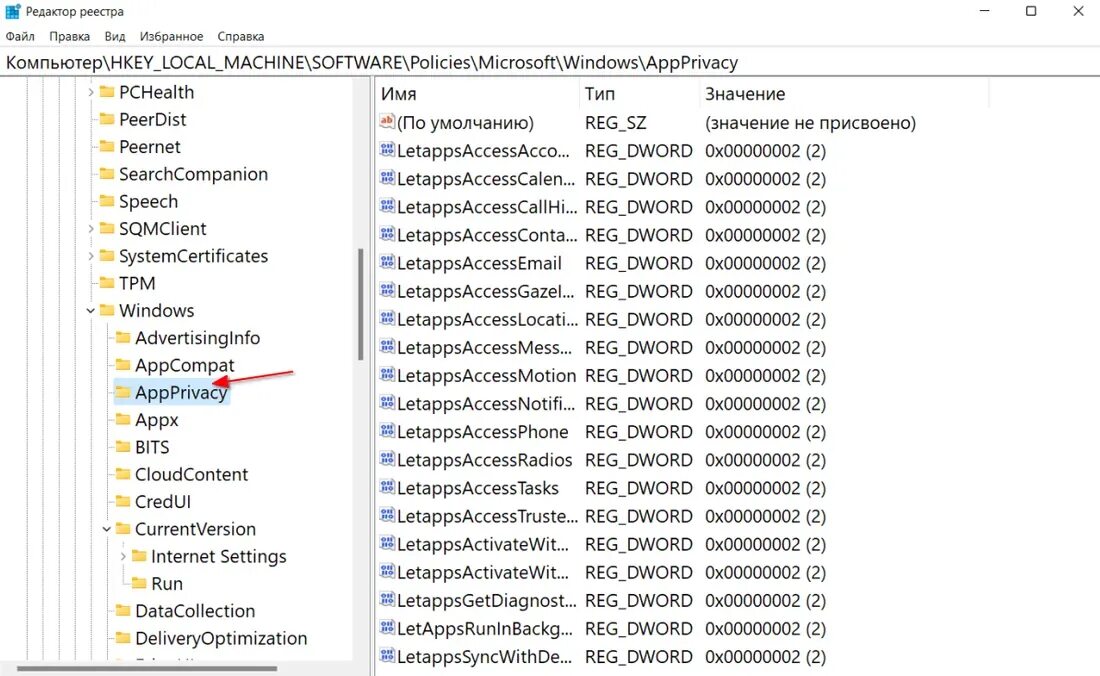Collapse the CurrentVersion tree node
This screenshot has height=676, width=1100.
pos(107,529)
